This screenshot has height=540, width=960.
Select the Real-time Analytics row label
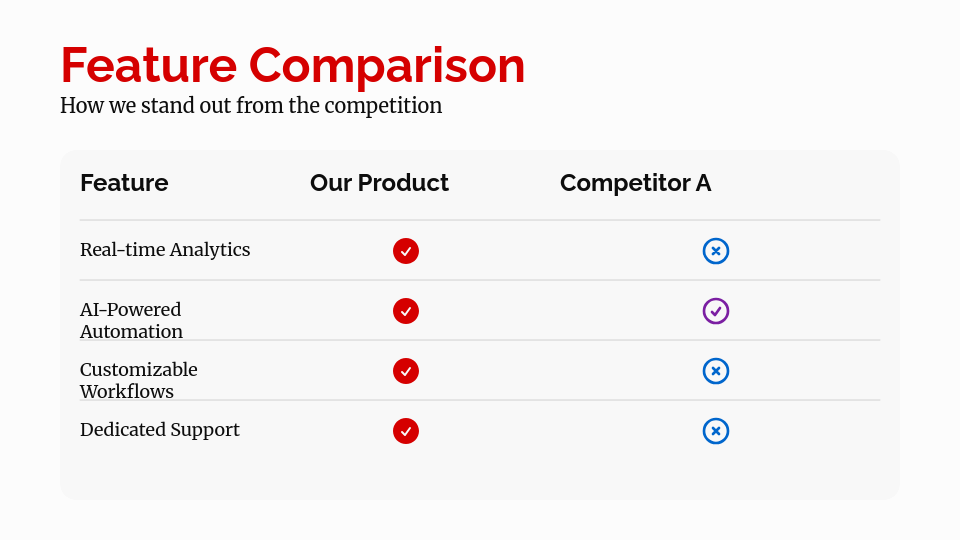tap(165, 250)
